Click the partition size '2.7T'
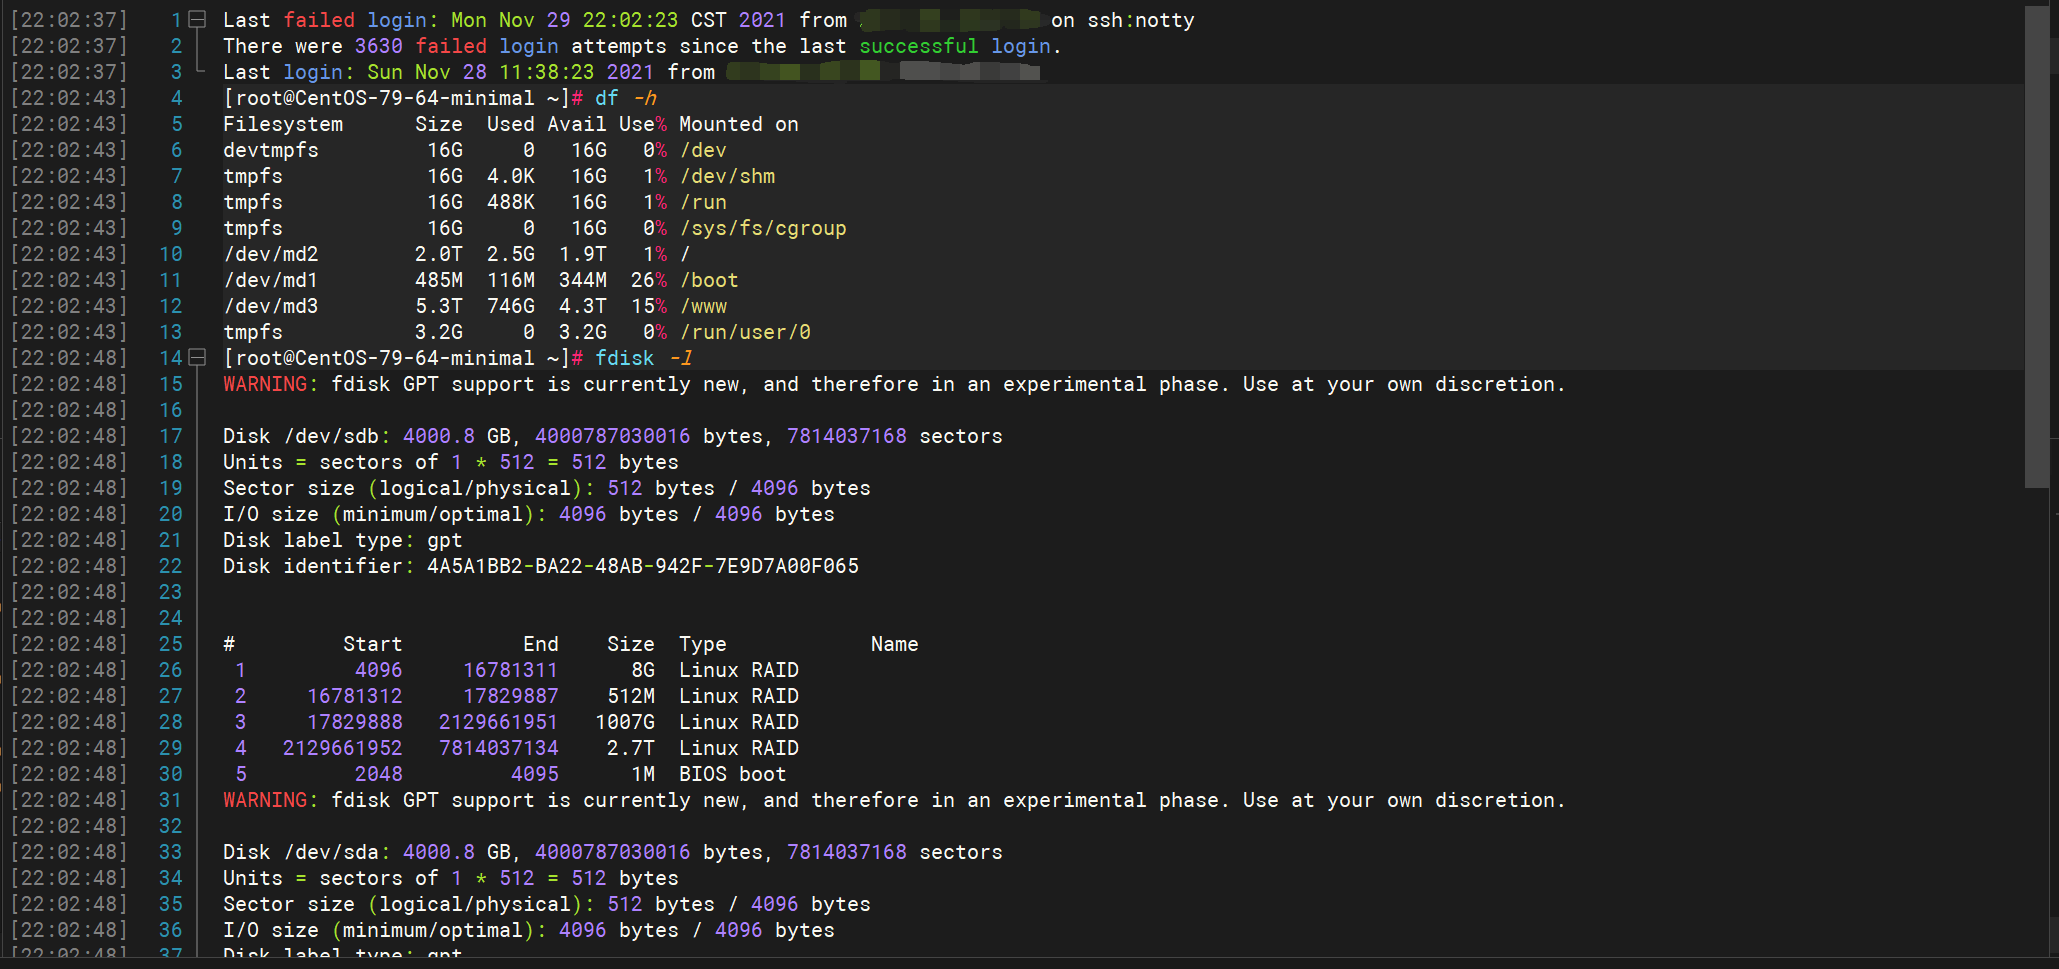Image resolution: width=2059 pixels, height=969 pixels. pyautogui.click(x=631, y=748)
